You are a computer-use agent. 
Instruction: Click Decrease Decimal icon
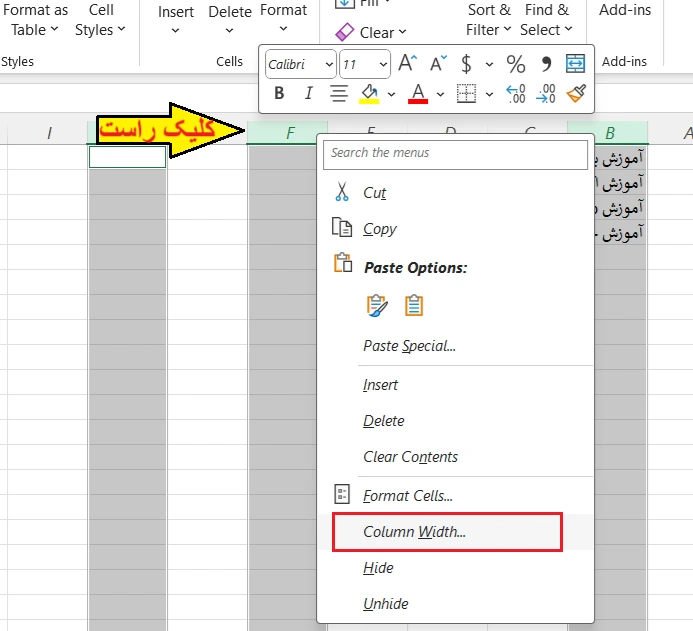click(546, 94)
